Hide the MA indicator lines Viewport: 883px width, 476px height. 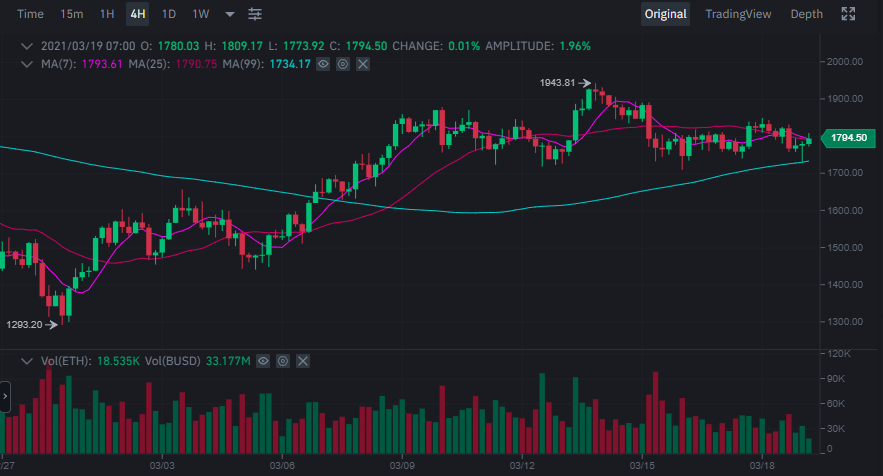[x=322, y=64]
